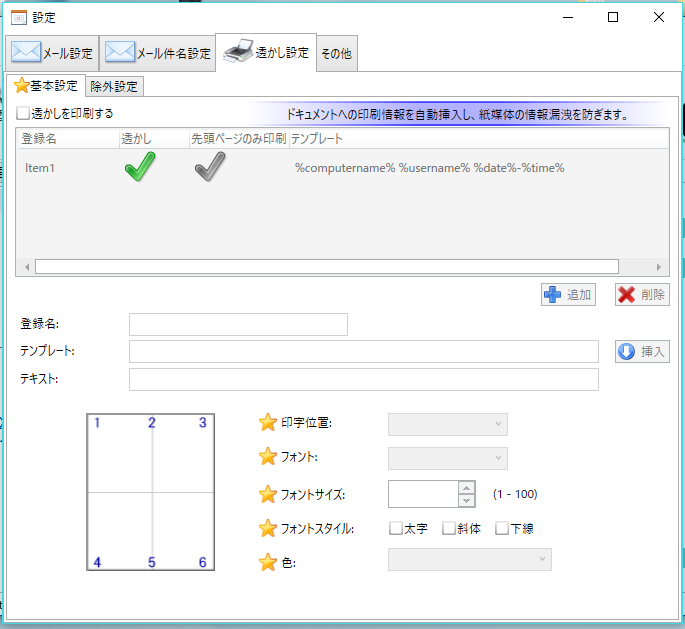
Task: Choose position 6 in the page layout preview
Action: tap(203, 562)
